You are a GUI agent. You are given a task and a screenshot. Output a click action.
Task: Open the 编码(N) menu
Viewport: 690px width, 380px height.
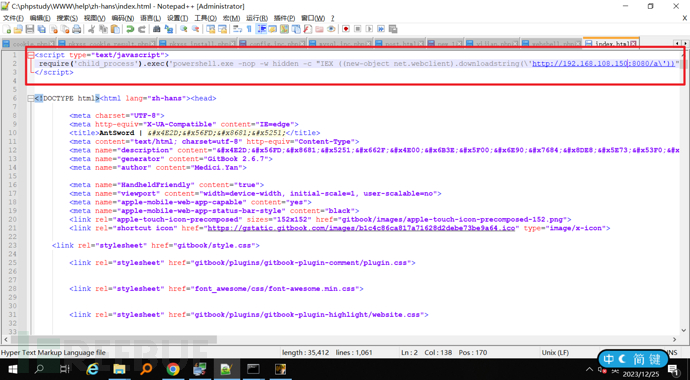point(123,18)
